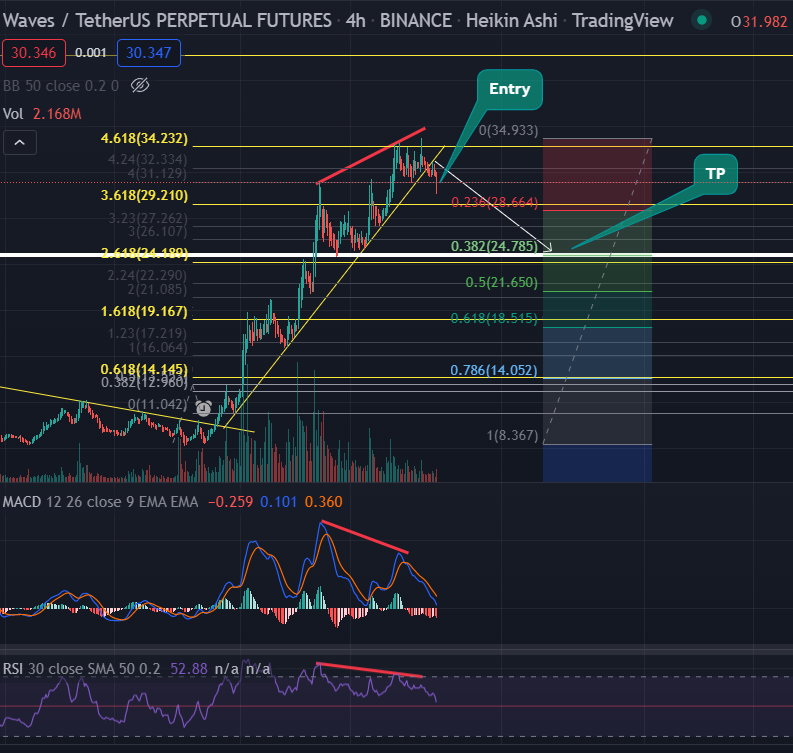Click the 2.24(22.290) Fibonacci level label
Screen dimensions: 793x753
pos(147,276)
